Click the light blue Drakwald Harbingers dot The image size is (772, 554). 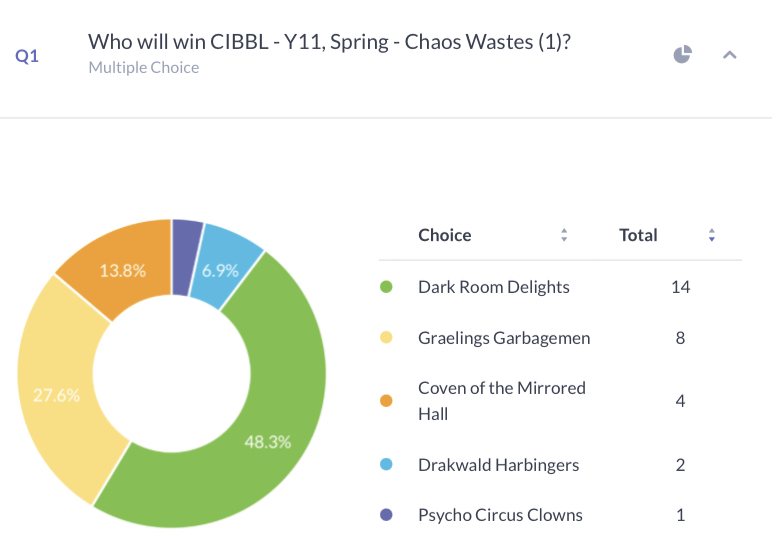pos(386,464)
